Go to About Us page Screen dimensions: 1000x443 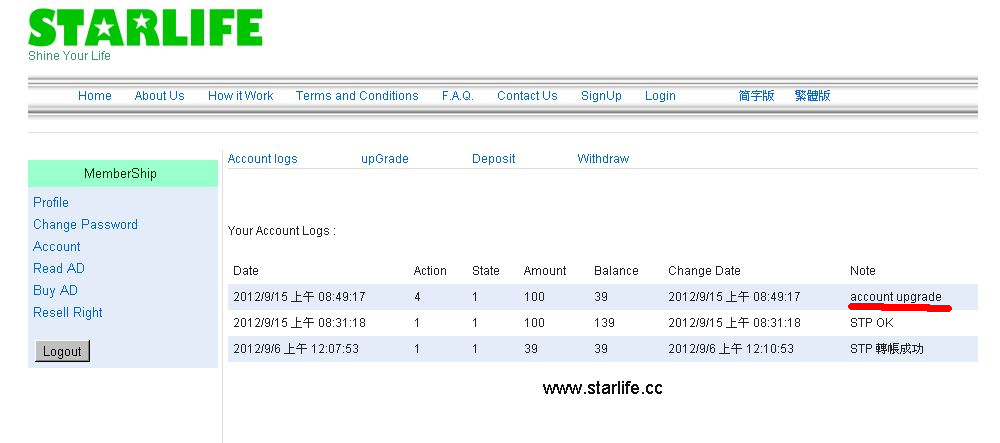(160, 96)
